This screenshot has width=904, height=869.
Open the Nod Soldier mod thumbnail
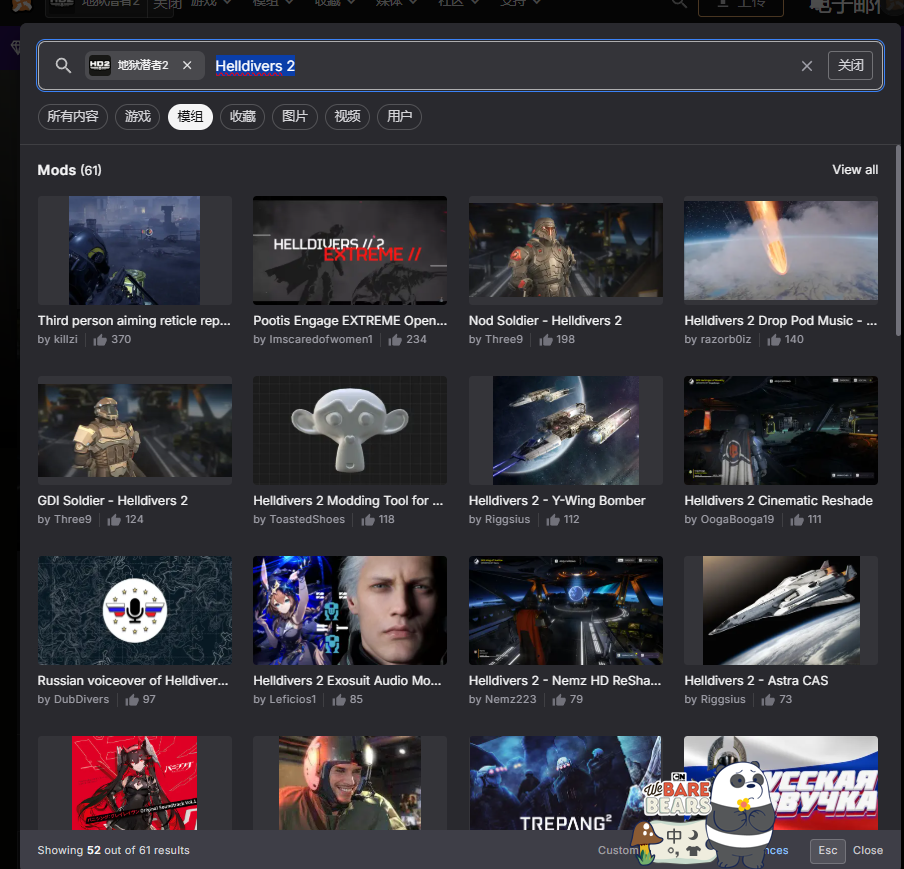click(x=566, y=250)
